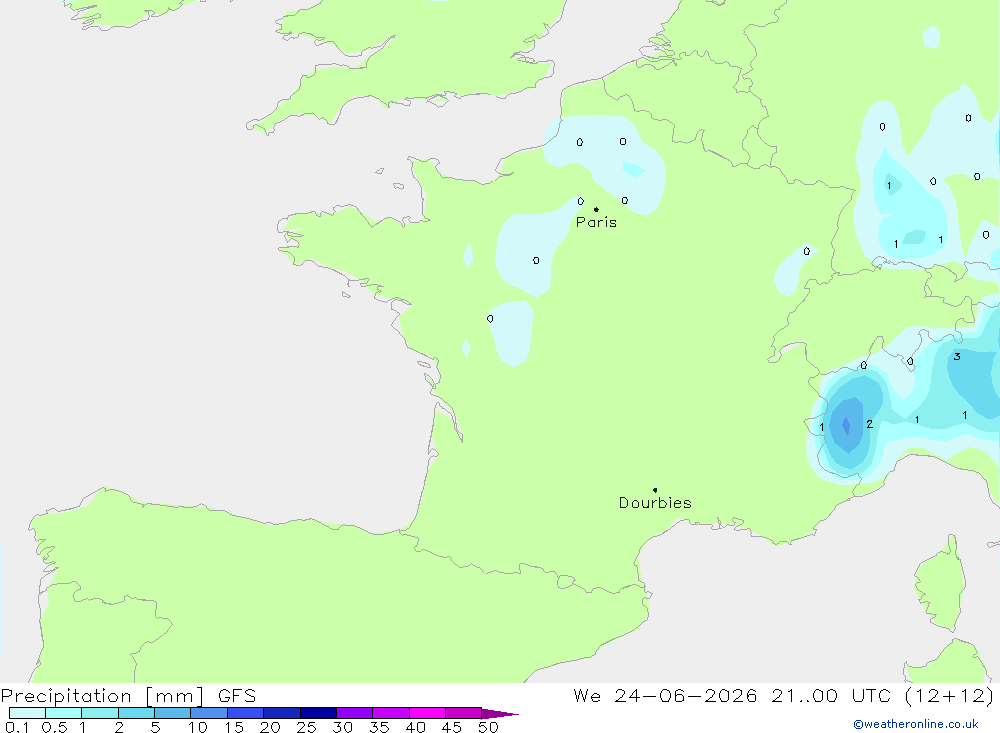Click the legend value '10'
This screenshot has width=1000, height=733.
(197, 727)
